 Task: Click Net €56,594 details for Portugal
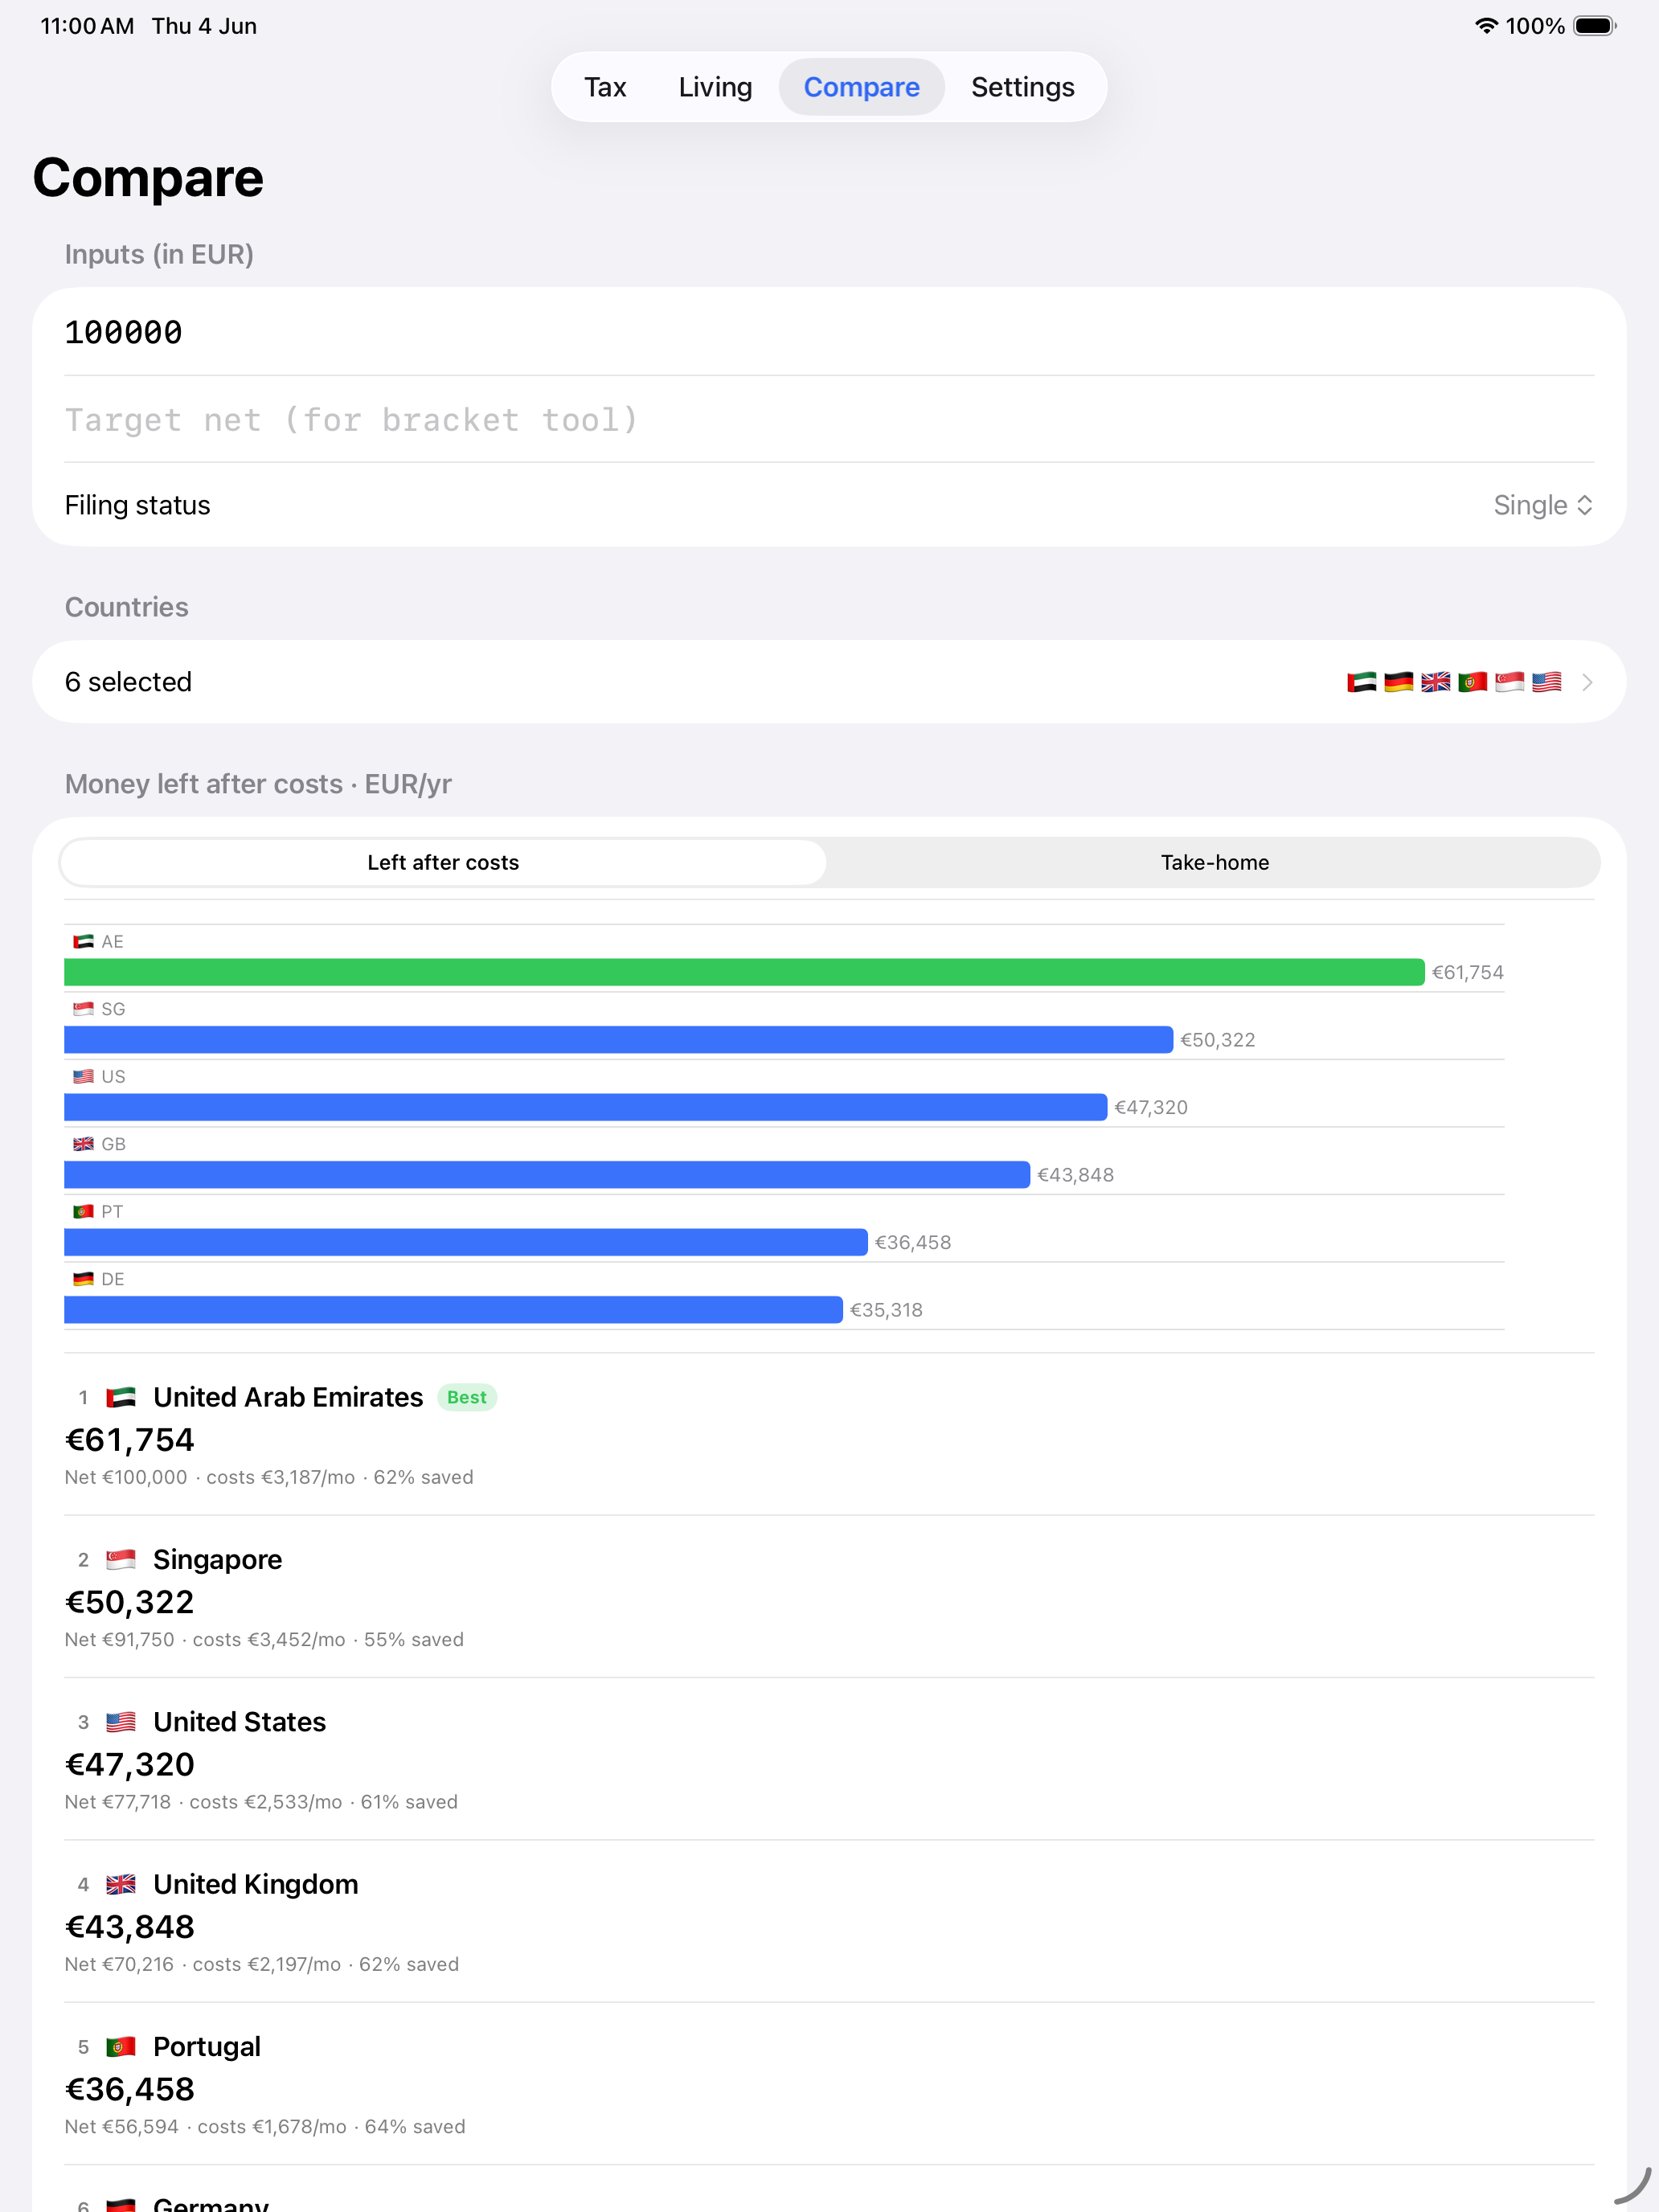(265, 2126)
